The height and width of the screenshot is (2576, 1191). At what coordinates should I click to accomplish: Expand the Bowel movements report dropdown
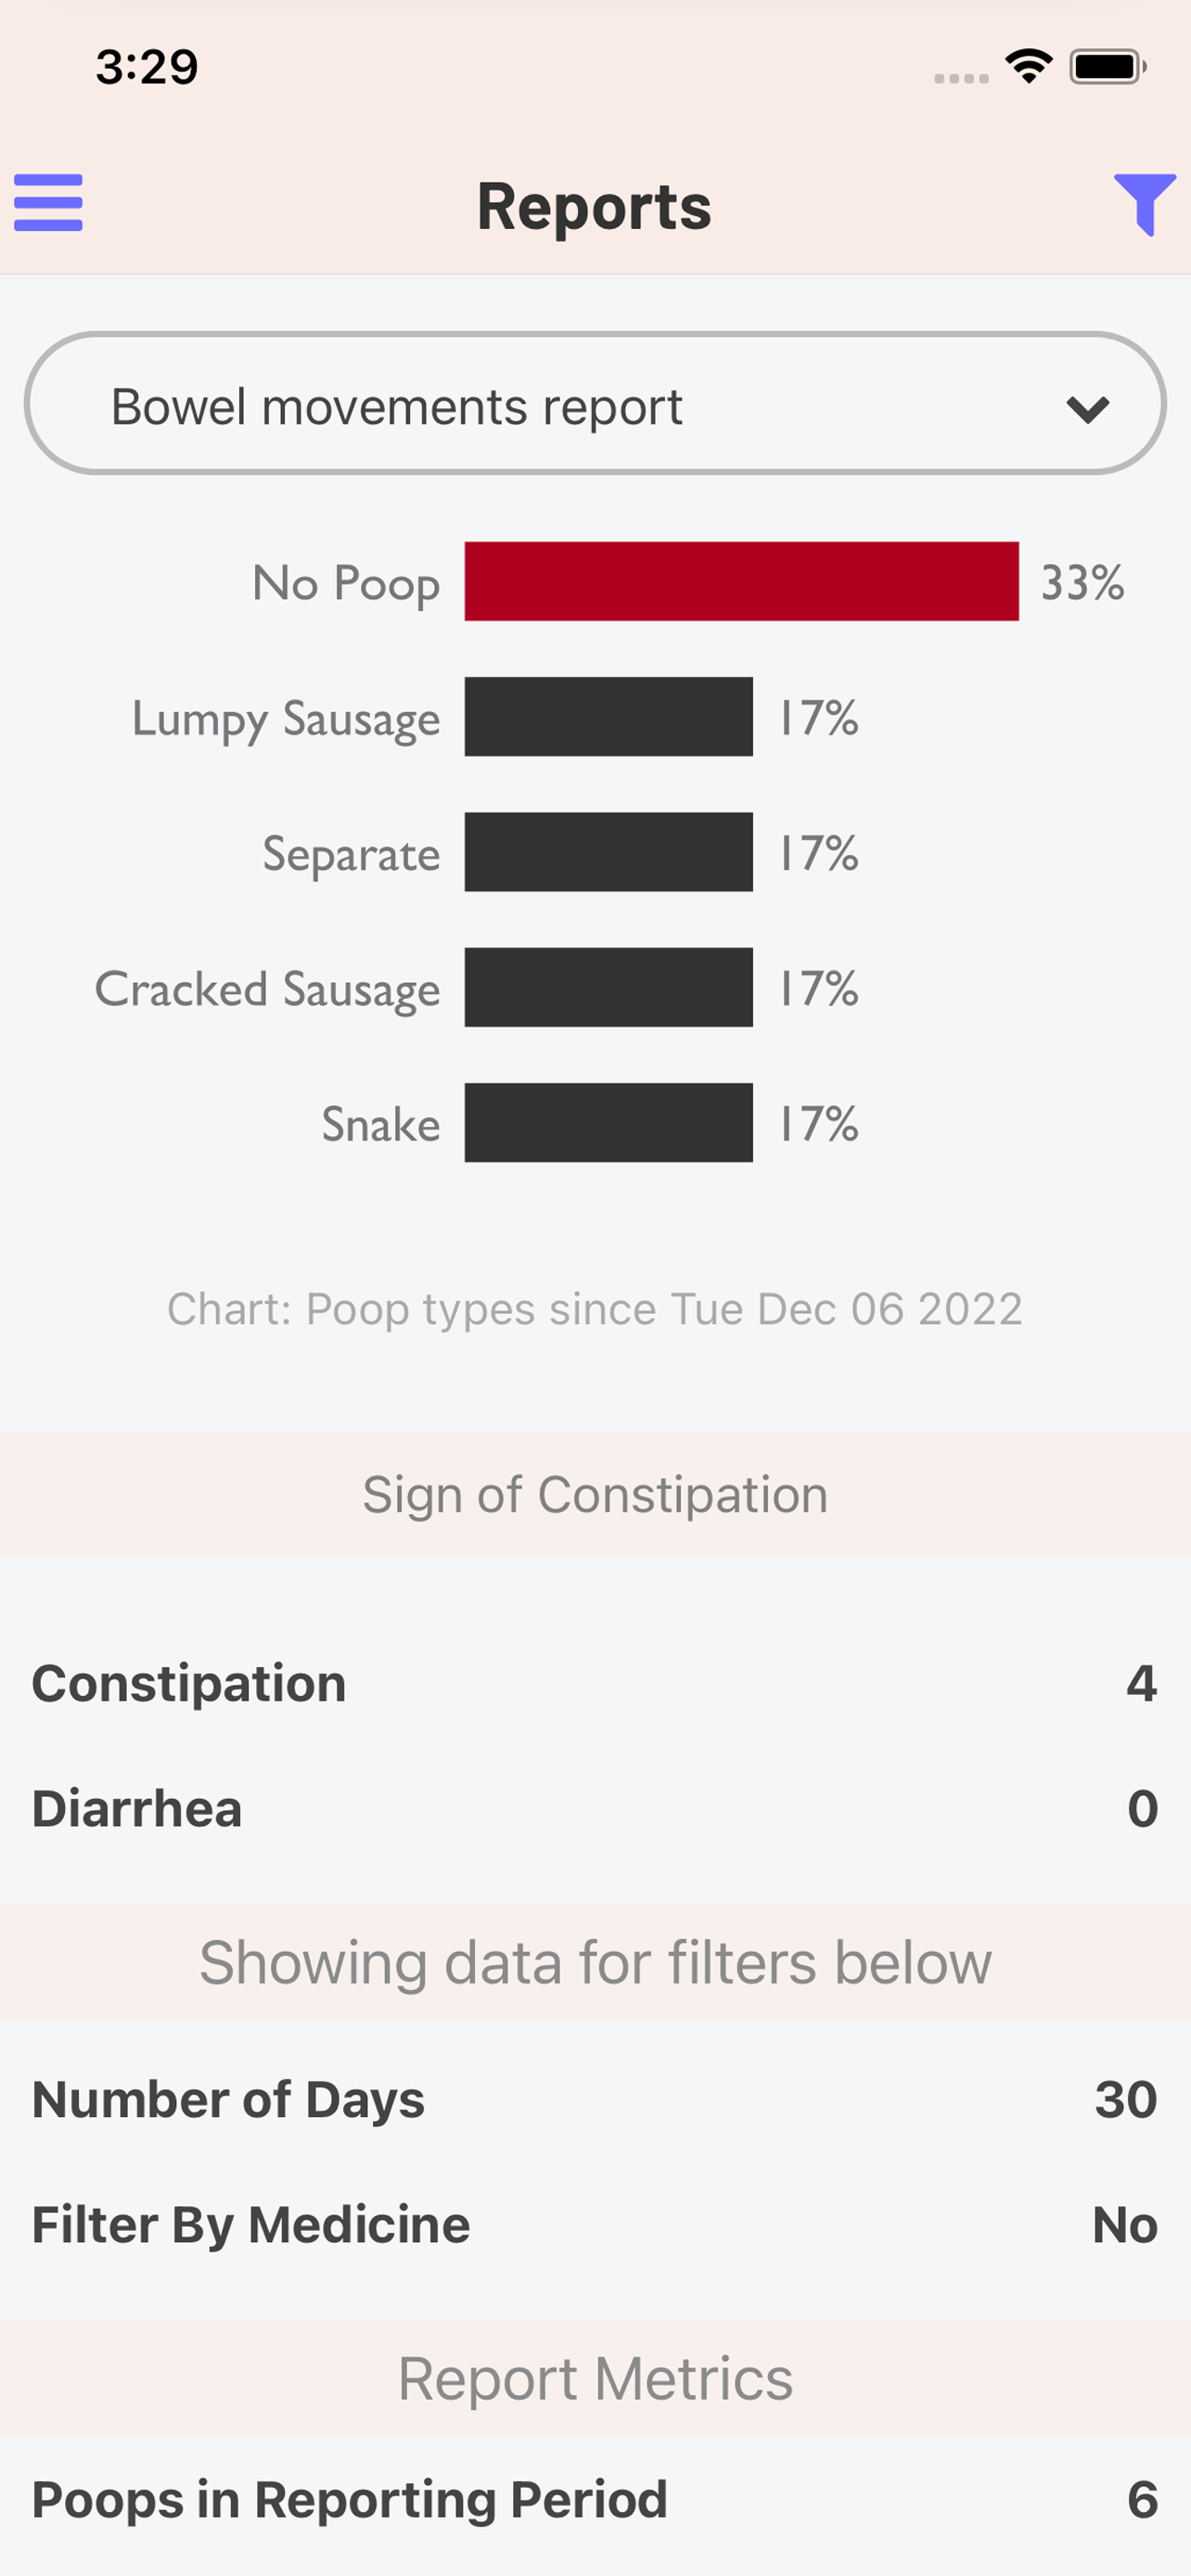click(595, 403)
